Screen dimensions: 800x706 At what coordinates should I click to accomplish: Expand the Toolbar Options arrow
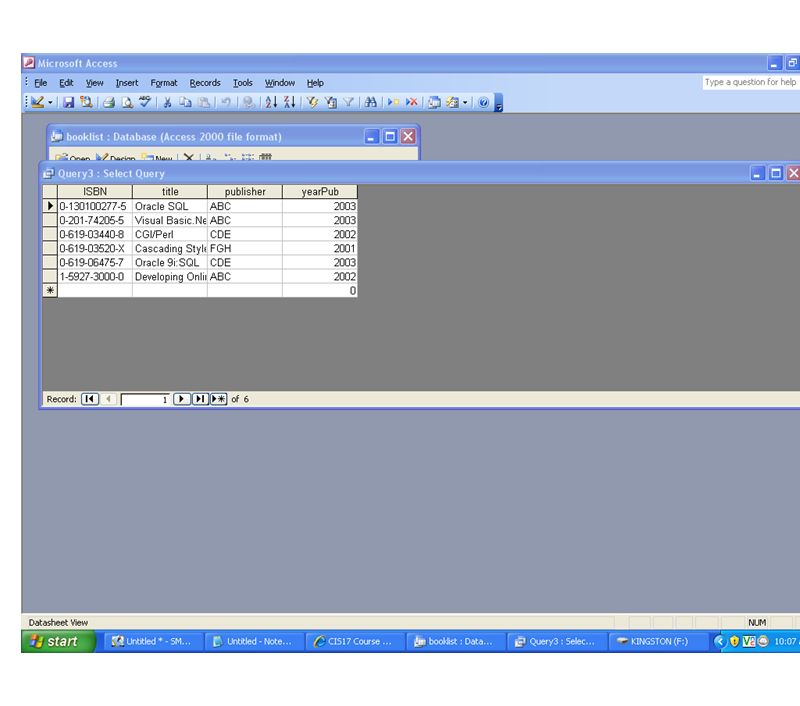498,103
